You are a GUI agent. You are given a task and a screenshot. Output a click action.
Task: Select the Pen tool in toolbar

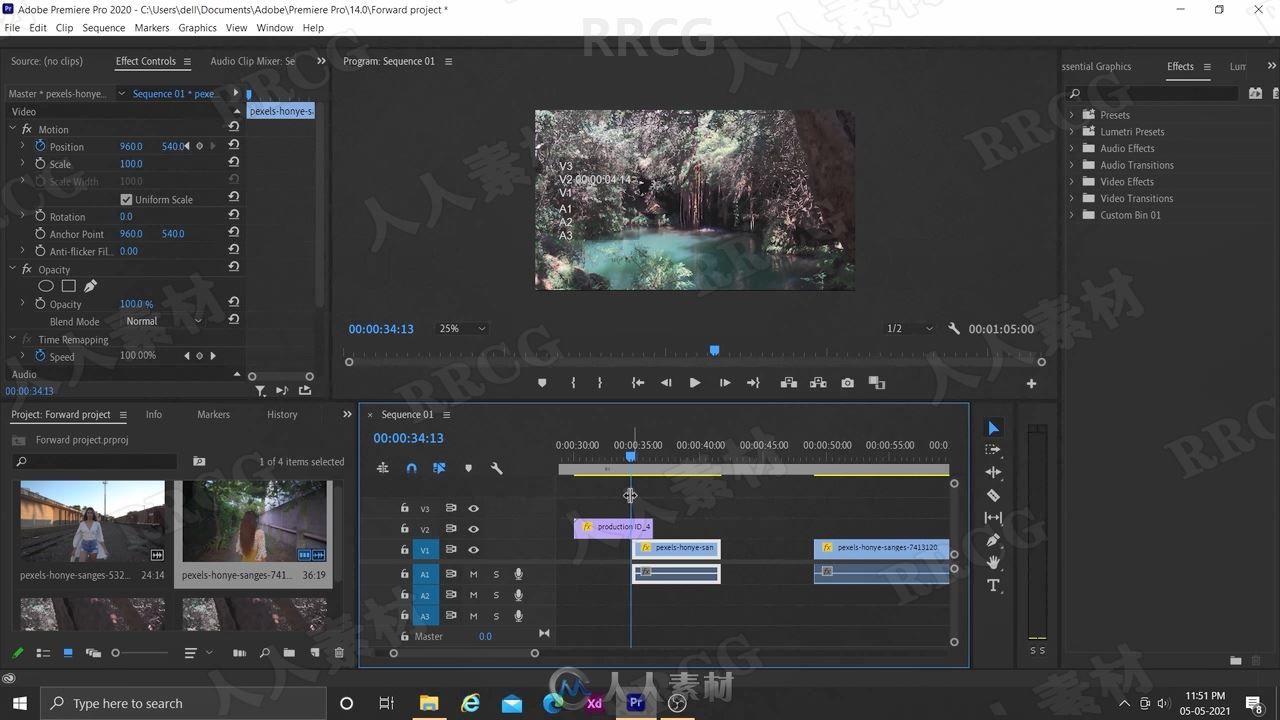[993, 540]
